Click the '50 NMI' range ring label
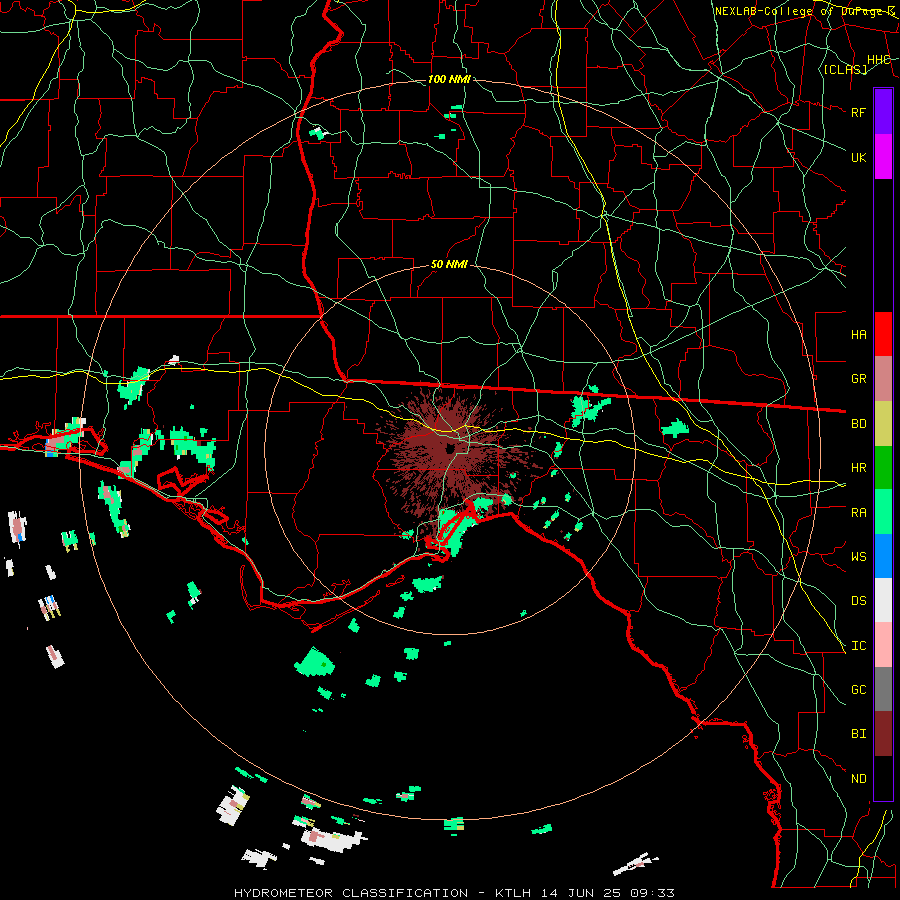This screenshot has height=900, width=900. tap(449, 264)
